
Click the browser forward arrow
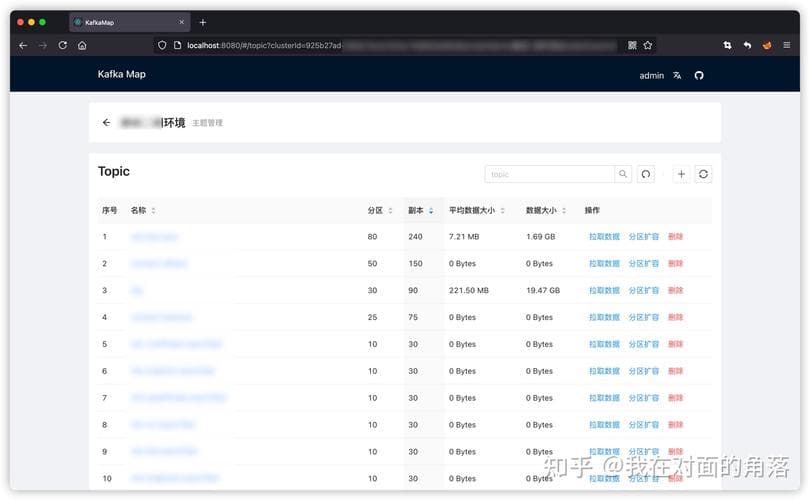(x=43, y=45)
